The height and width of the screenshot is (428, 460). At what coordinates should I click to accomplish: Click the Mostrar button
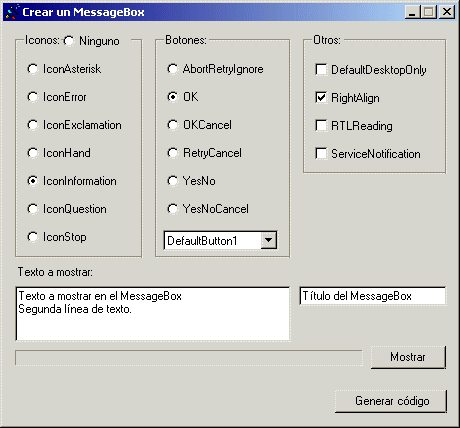click(408, 357)
